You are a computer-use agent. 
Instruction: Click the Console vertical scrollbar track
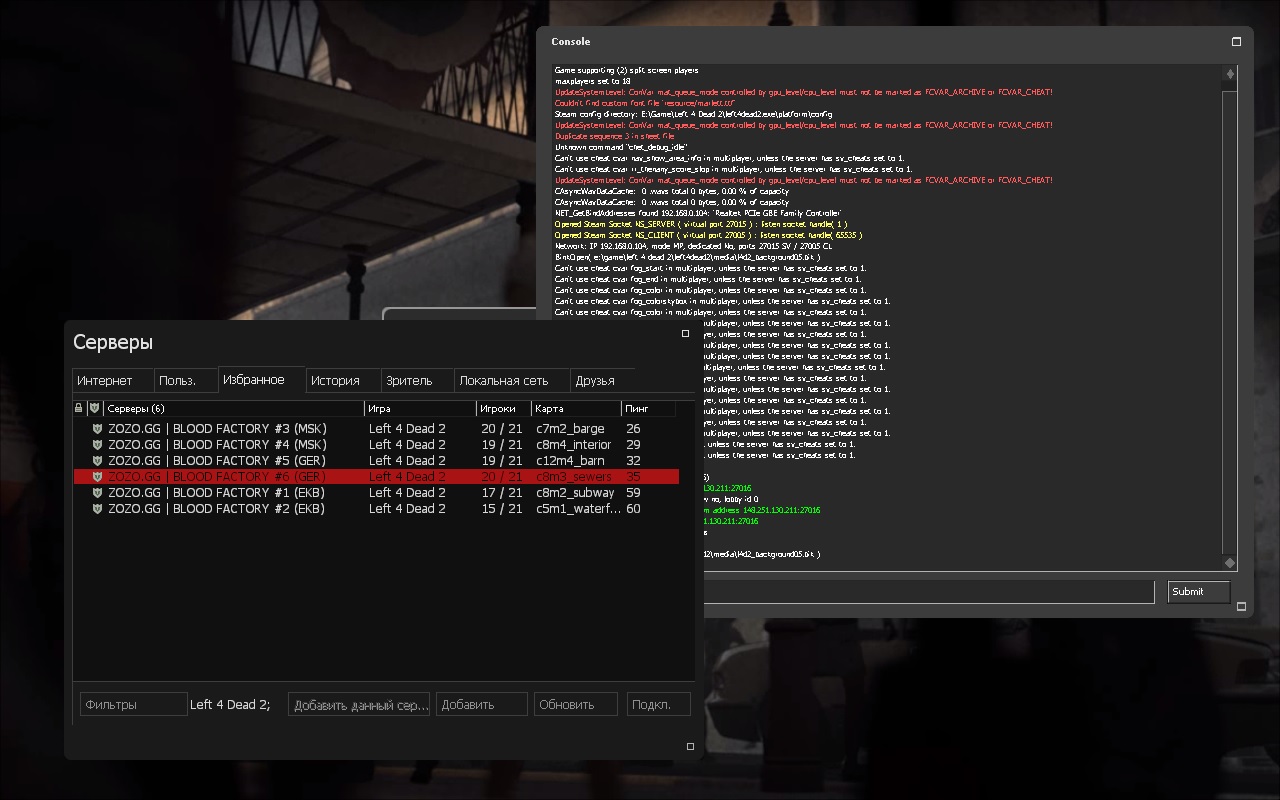tap(1229, 320)
